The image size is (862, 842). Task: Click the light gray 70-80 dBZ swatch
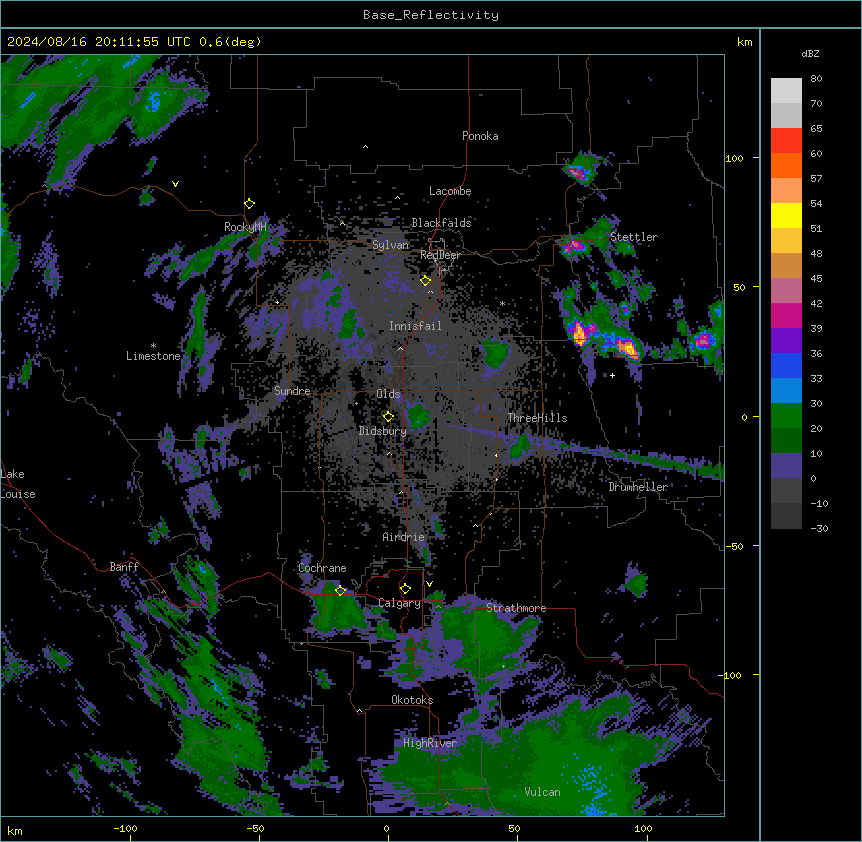tap(786, 91)
